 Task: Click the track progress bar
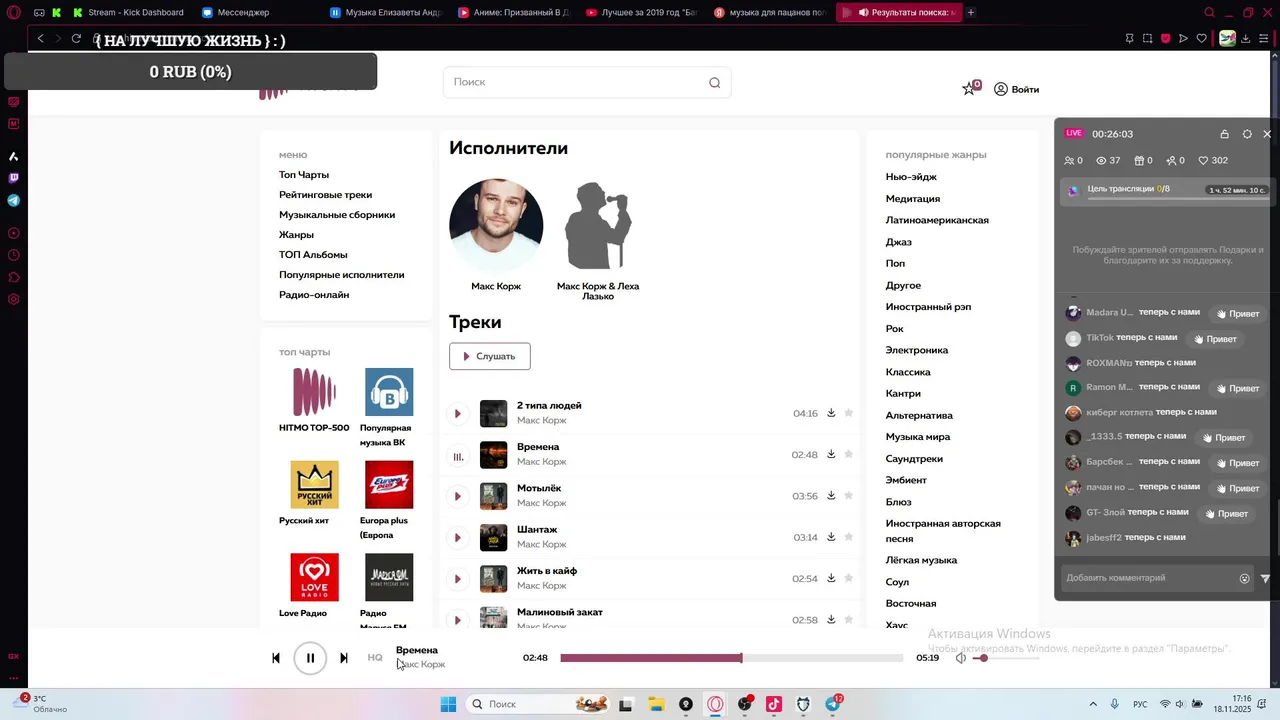731,658
